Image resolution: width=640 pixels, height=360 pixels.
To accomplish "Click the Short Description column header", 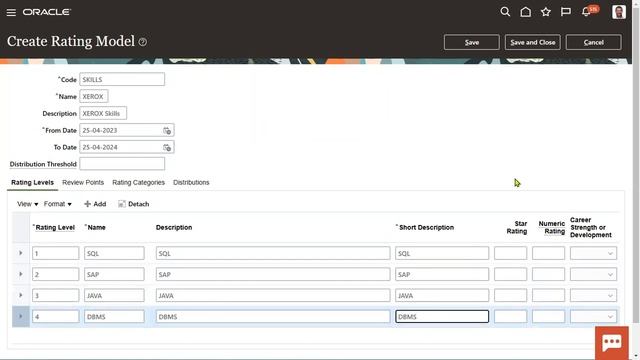I will pos(426,227).
